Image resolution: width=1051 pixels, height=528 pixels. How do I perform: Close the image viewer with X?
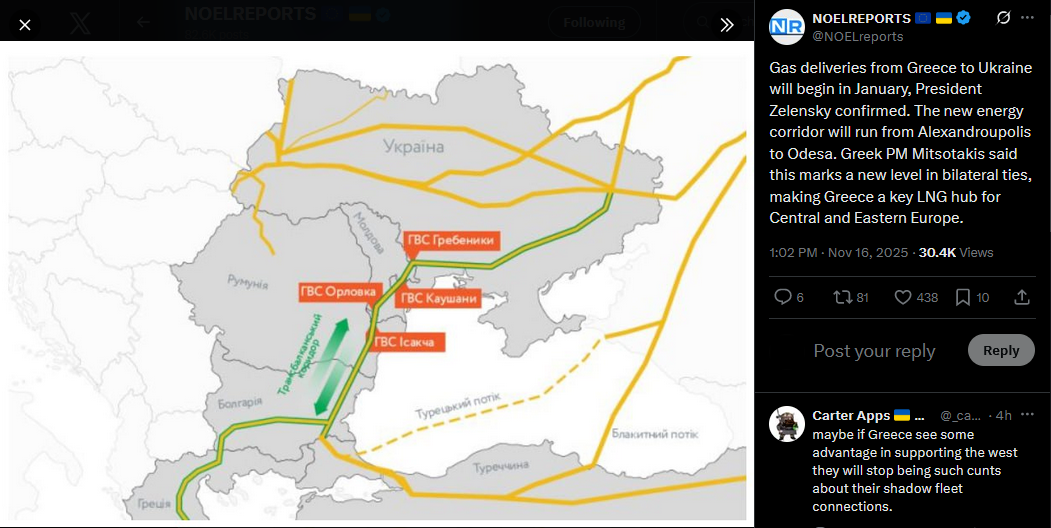tap(25, 25)
